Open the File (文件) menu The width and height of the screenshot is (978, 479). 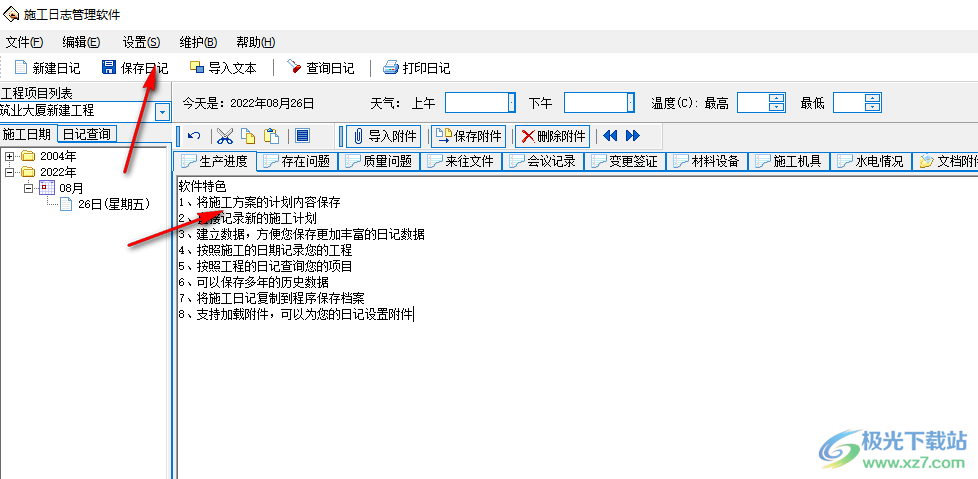tap(24, 42)
